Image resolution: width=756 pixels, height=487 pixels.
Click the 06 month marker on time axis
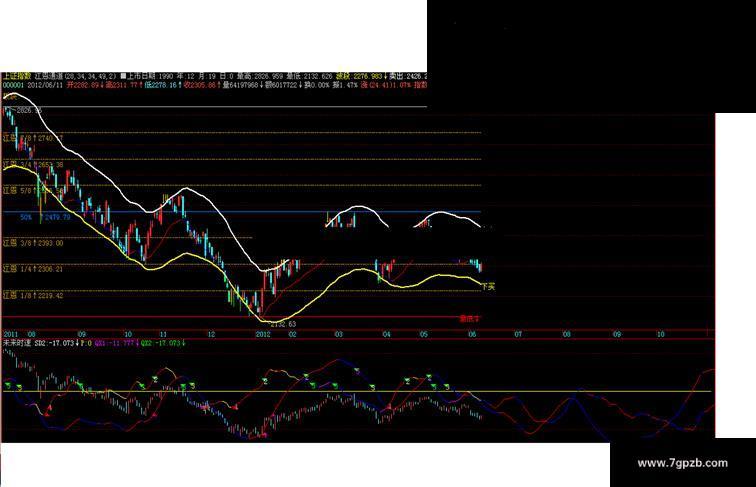coord(472,334)
